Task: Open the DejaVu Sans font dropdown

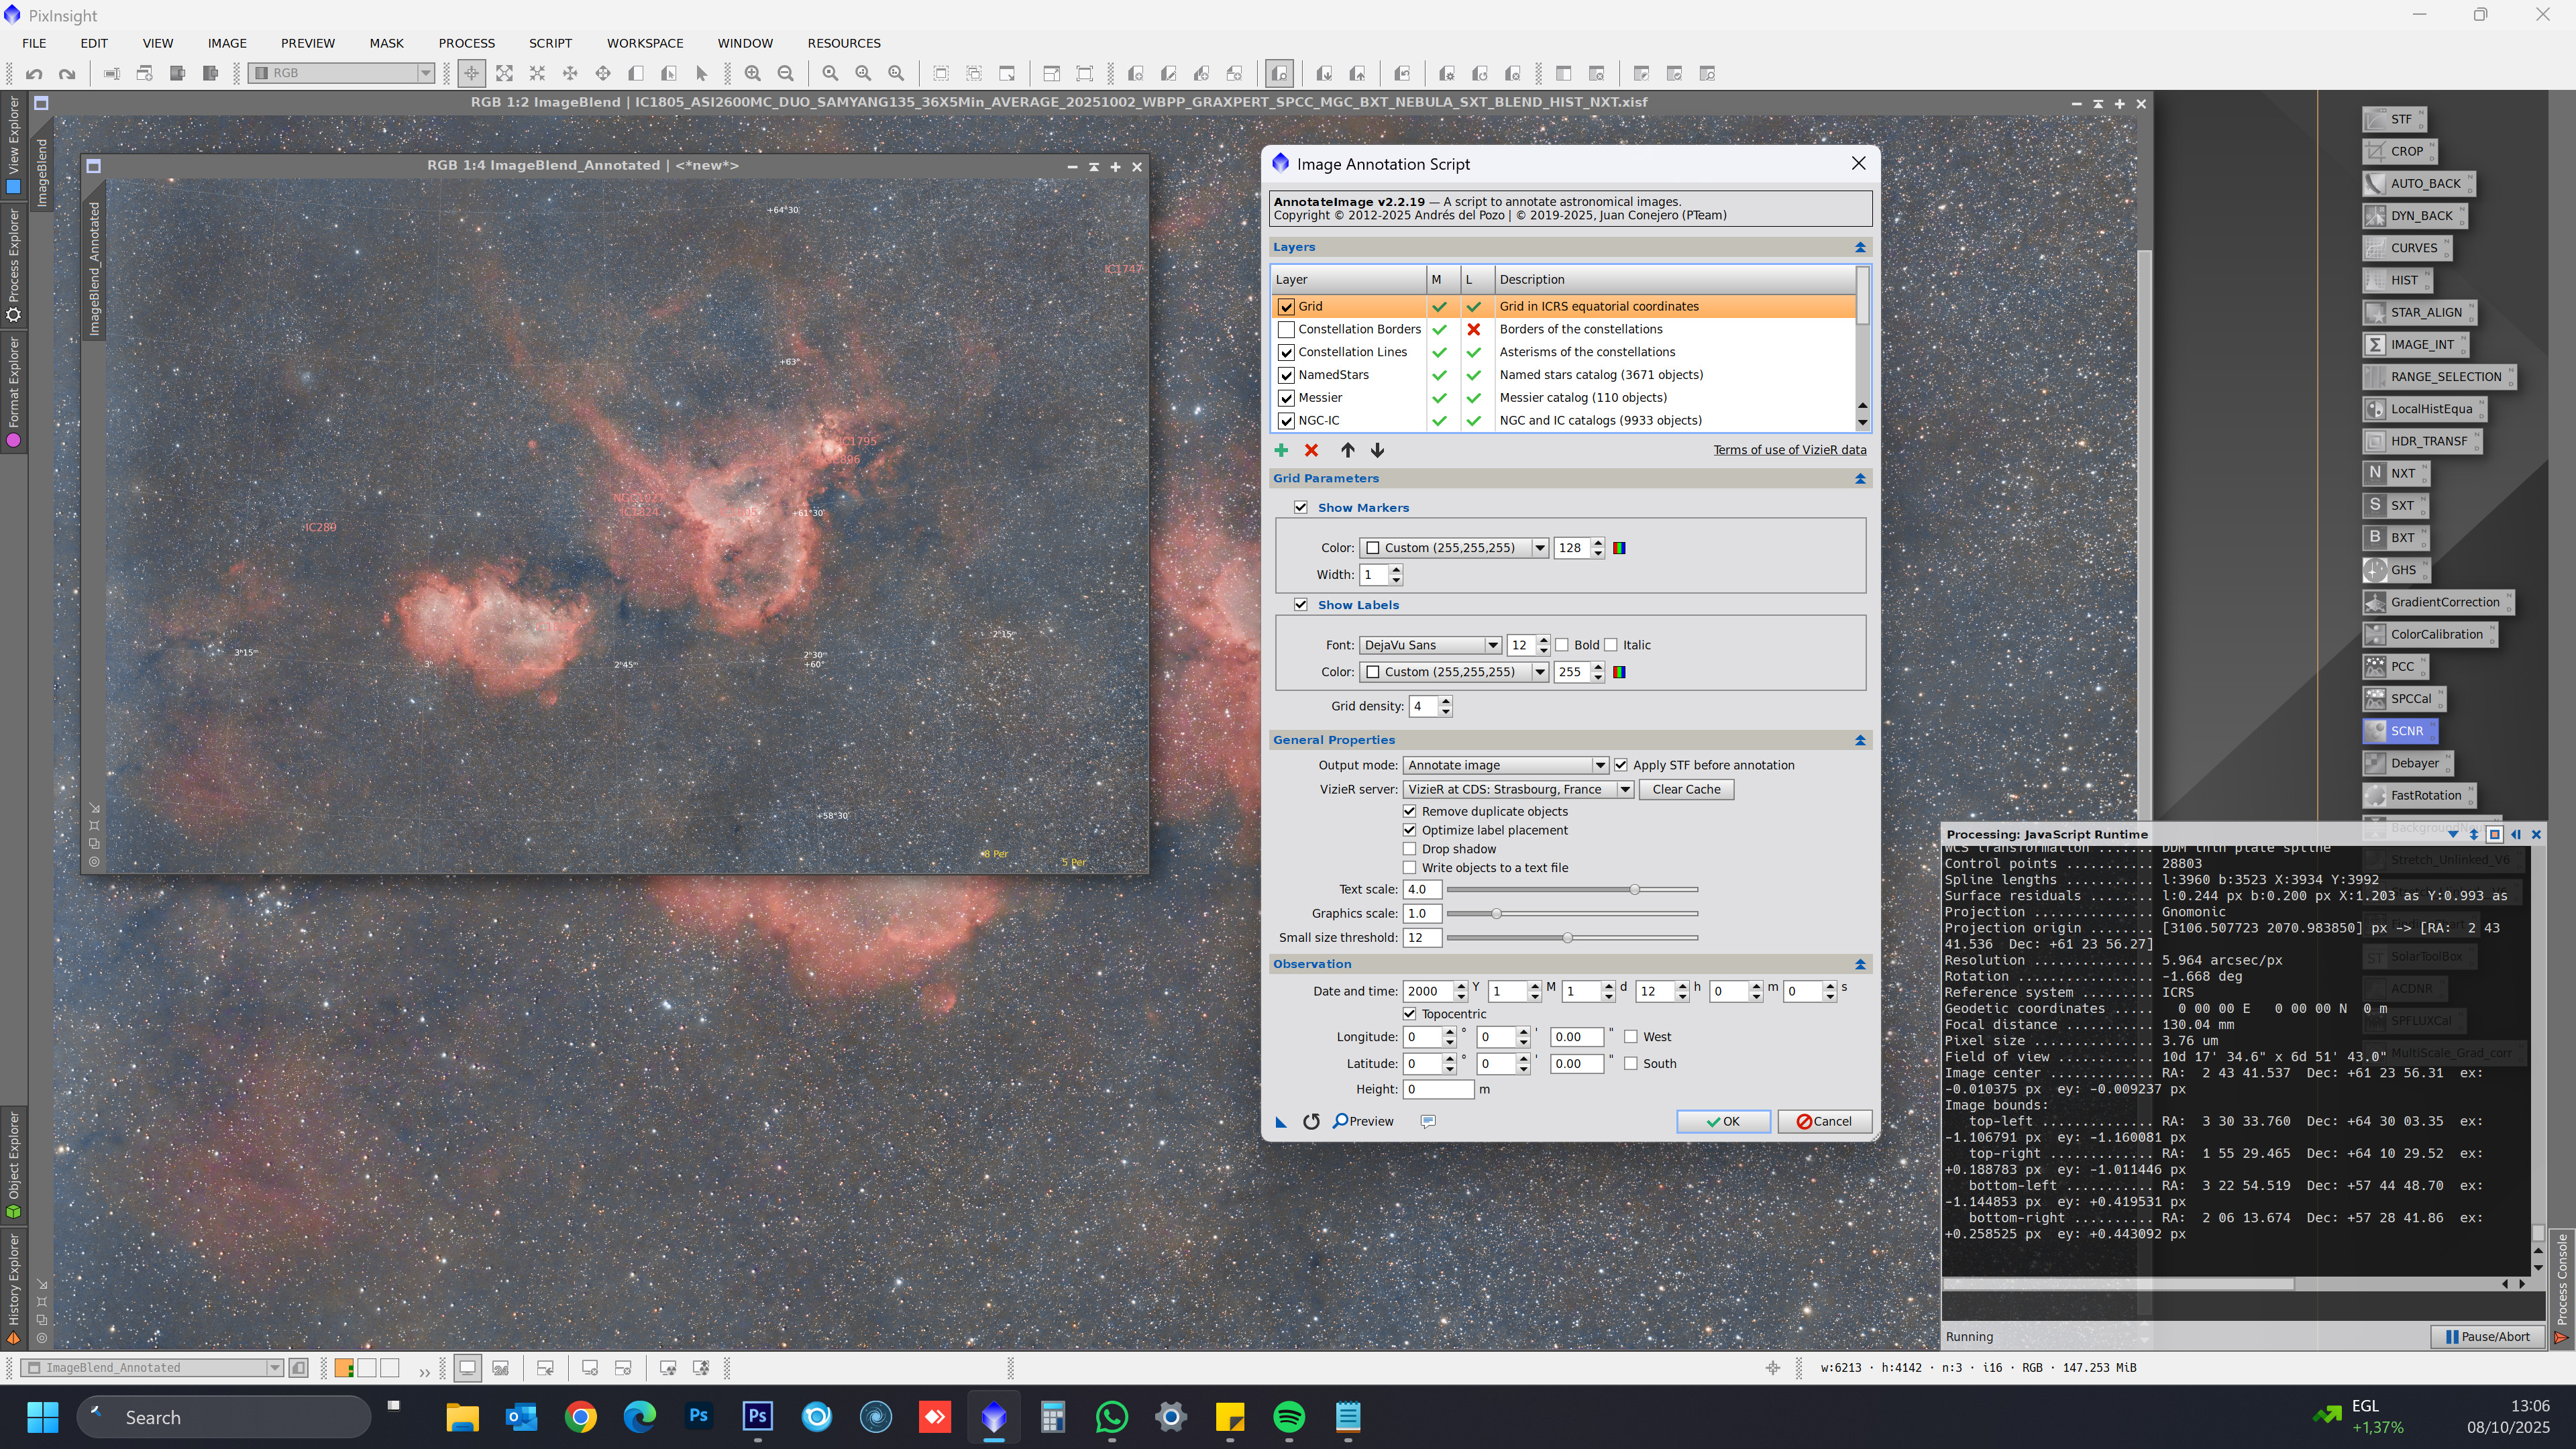Action: 1430,645
